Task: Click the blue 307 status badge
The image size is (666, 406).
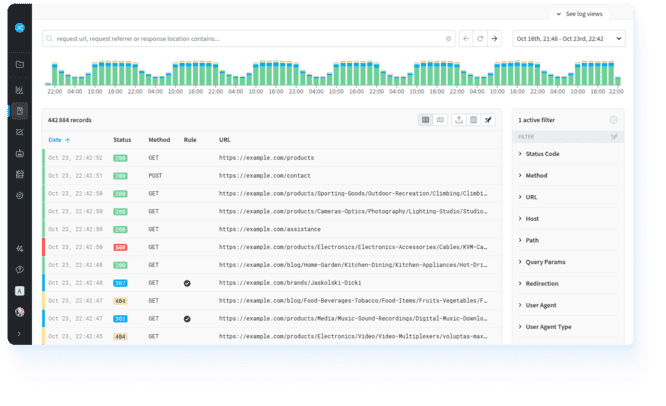Action: pyautogui.click(x=120, y=283)
